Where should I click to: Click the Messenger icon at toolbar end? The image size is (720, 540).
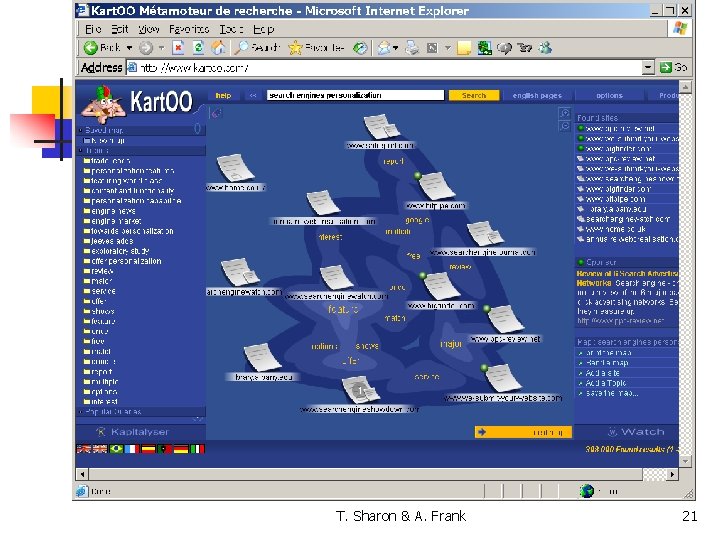coord(545,48)
